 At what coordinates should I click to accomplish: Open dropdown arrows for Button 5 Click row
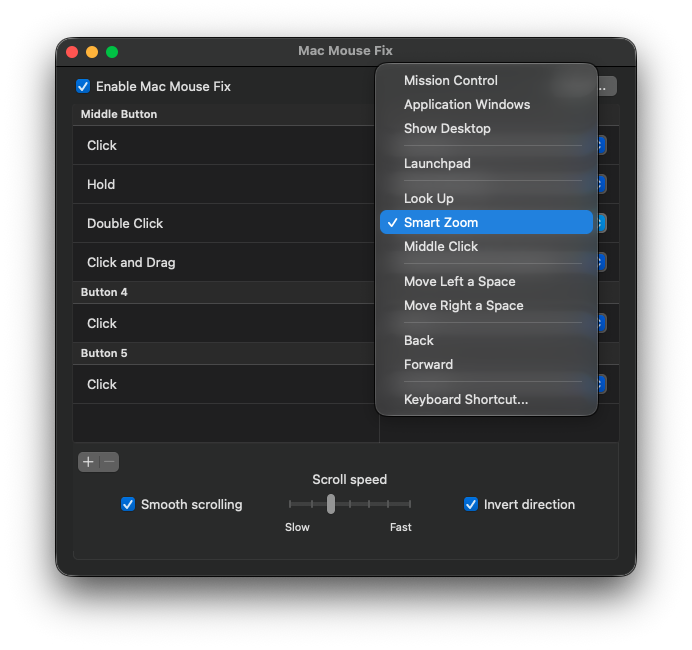(x=602, y=384)
